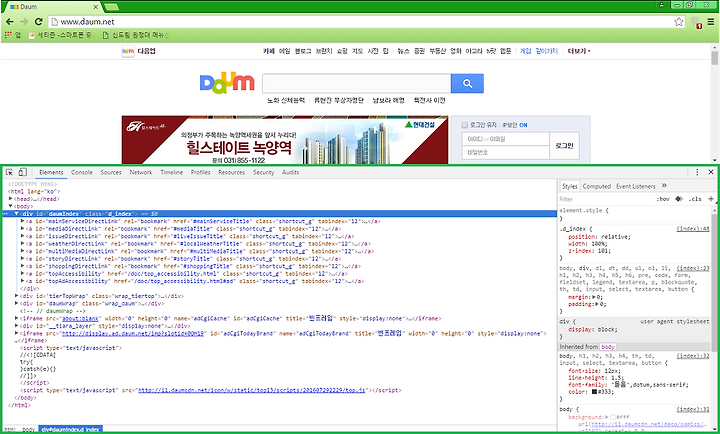Switch to the Console tab
The image size is (720, 434).
click(82, 172)
